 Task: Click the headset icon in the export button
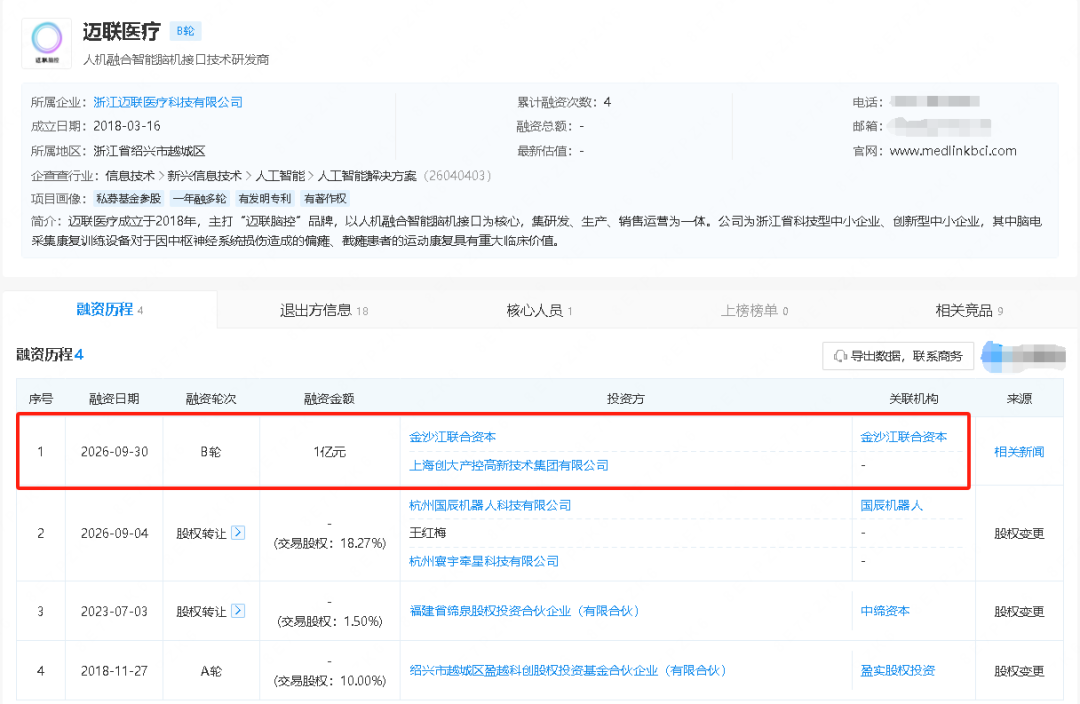coord(840,356)
